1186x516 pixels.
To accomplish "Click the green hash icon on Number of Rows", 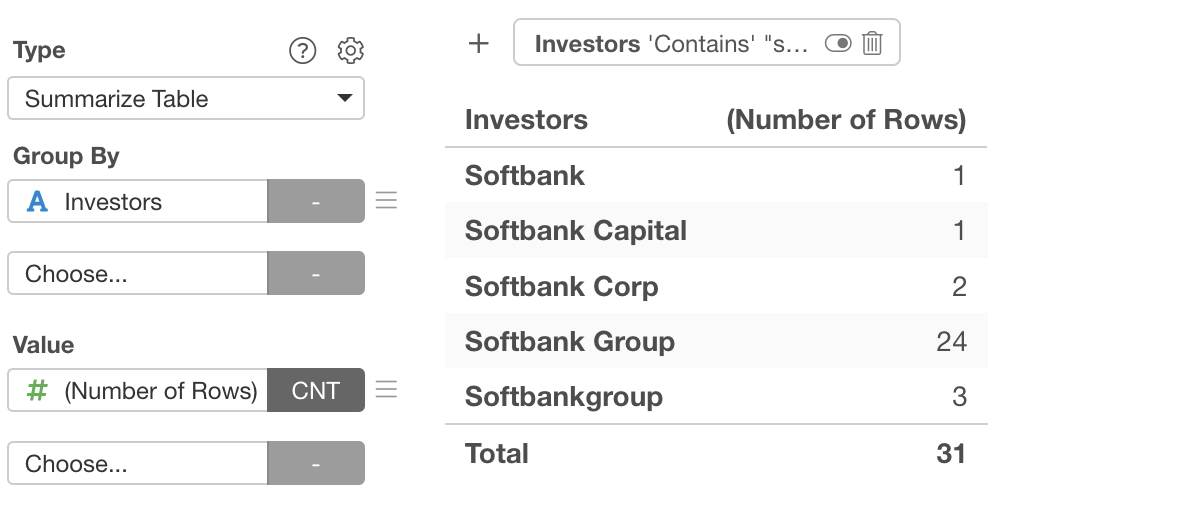I will [37, 390].
